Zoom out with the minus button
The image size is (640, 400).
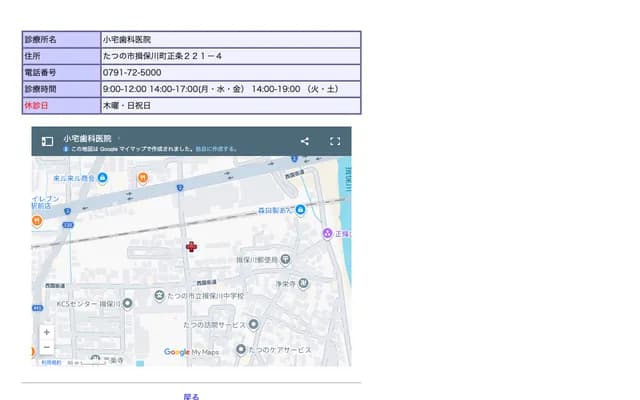click(x=46, y=347)
